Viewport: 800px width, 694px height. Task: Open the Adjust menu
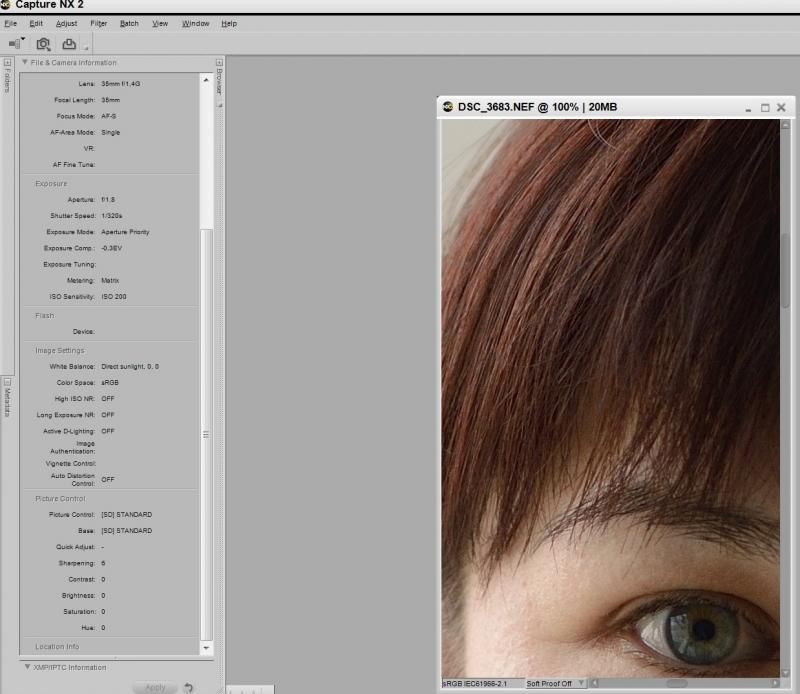point(66,23)
